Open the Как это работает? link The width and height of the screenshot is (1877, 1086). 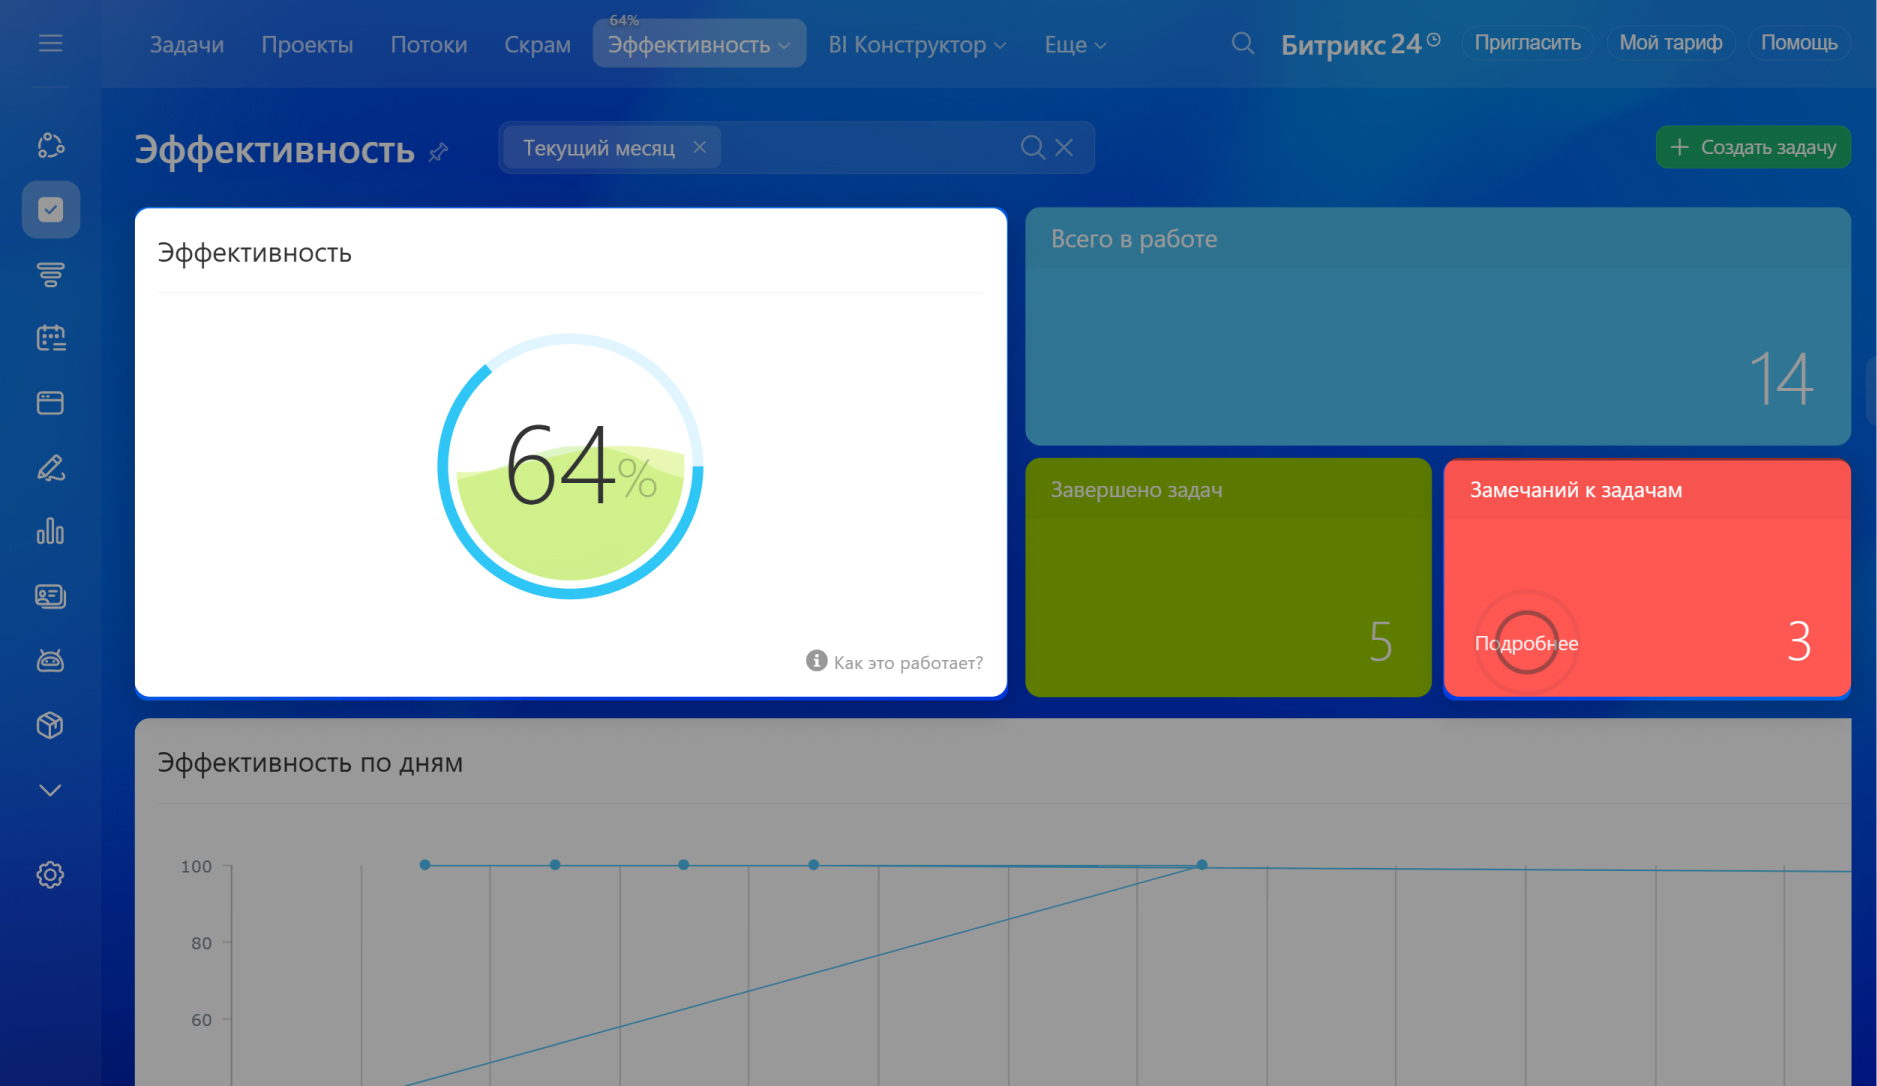[908, 662]
